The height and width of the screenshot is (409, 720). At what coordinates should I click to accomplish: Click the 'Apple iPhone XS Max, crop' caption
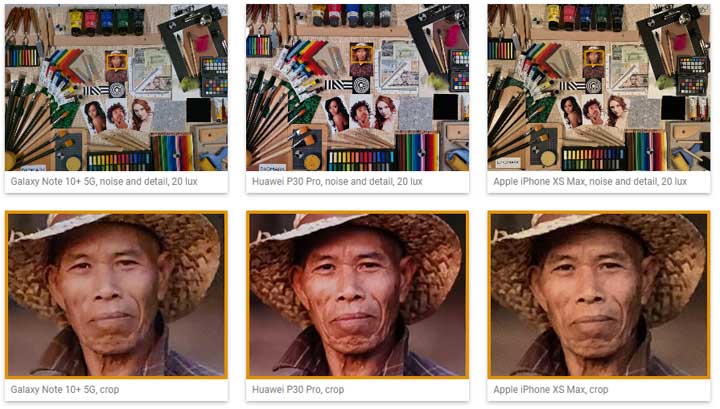click(551, 389)
